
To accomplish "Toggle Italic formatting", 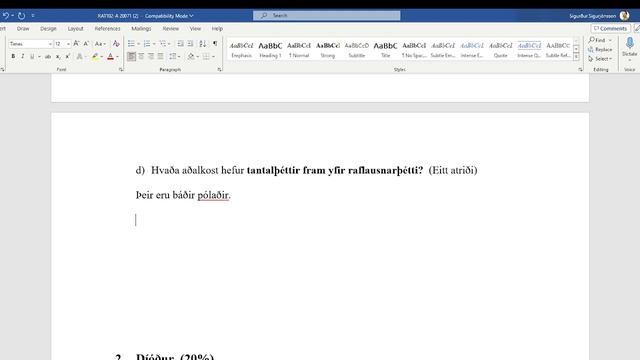I will coord(22,56).
